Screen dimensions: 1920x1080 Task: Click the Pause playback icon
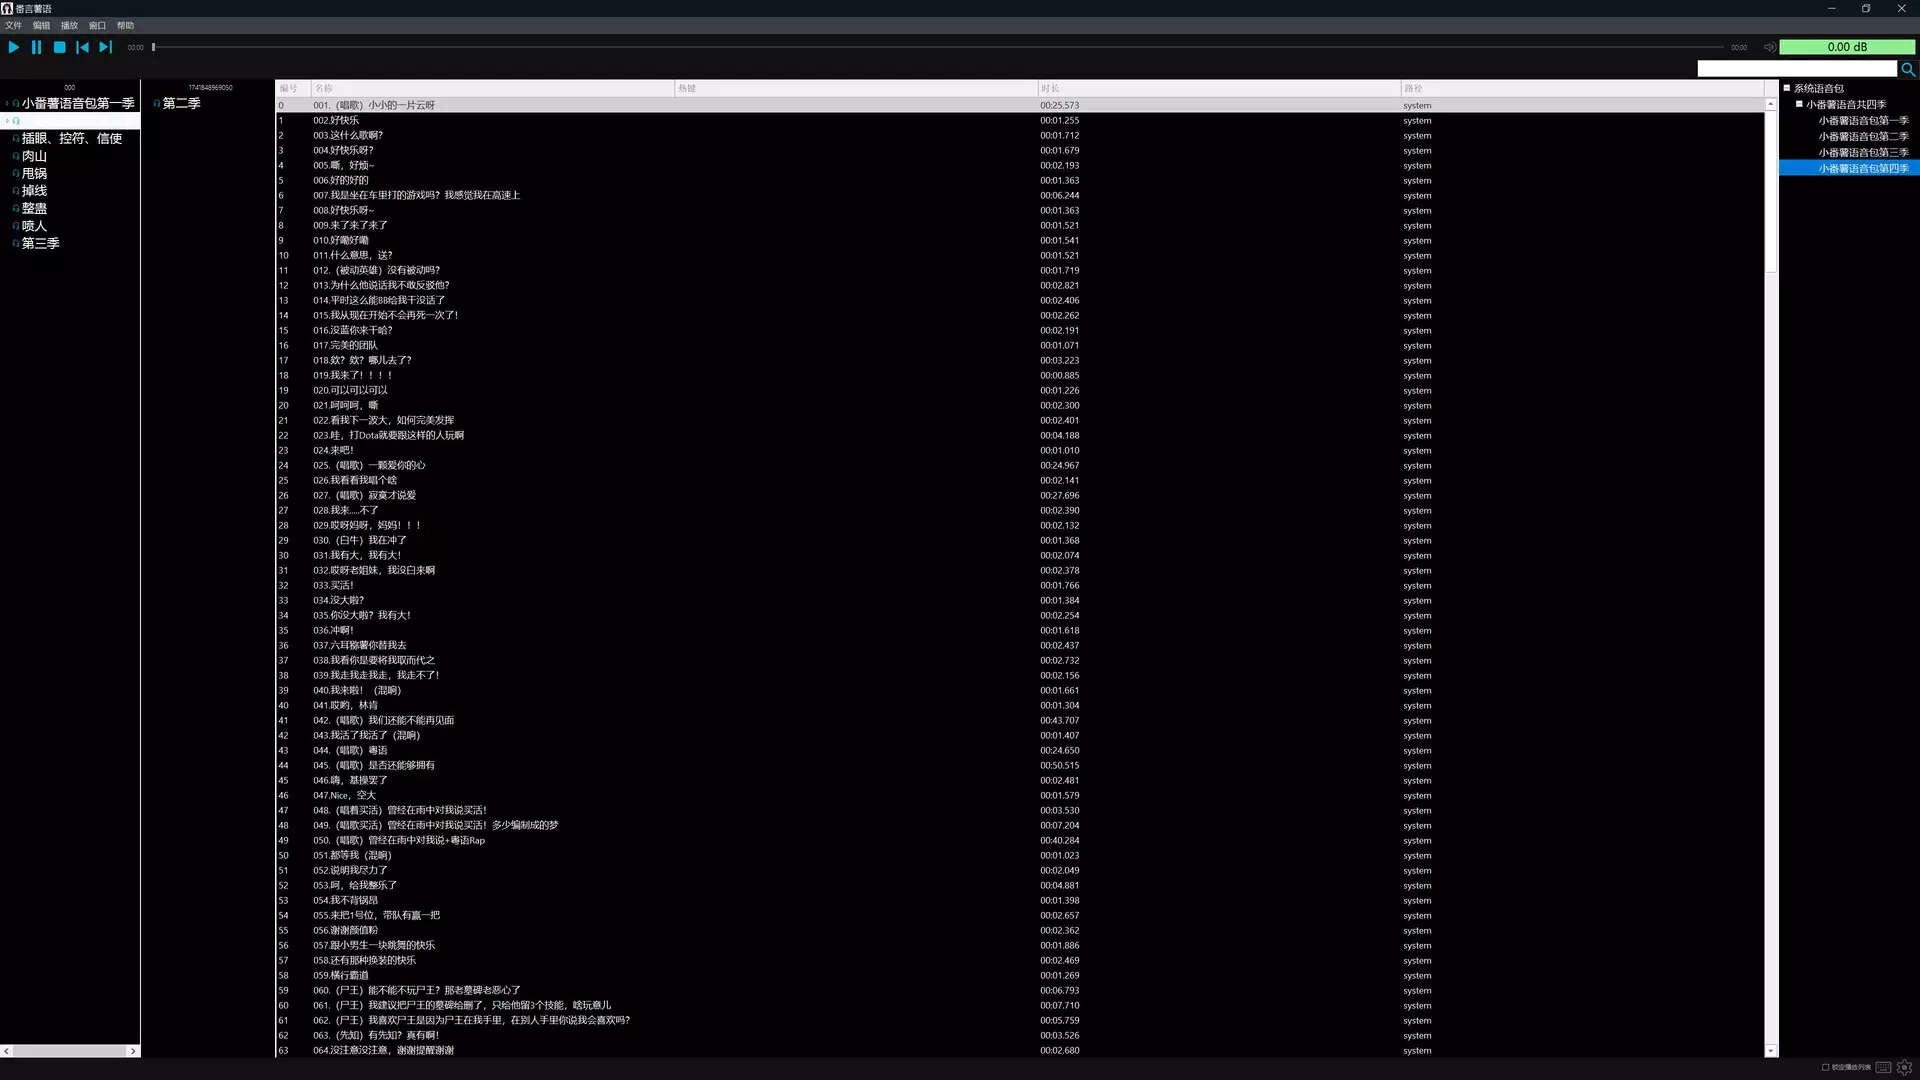click(37, 47)
